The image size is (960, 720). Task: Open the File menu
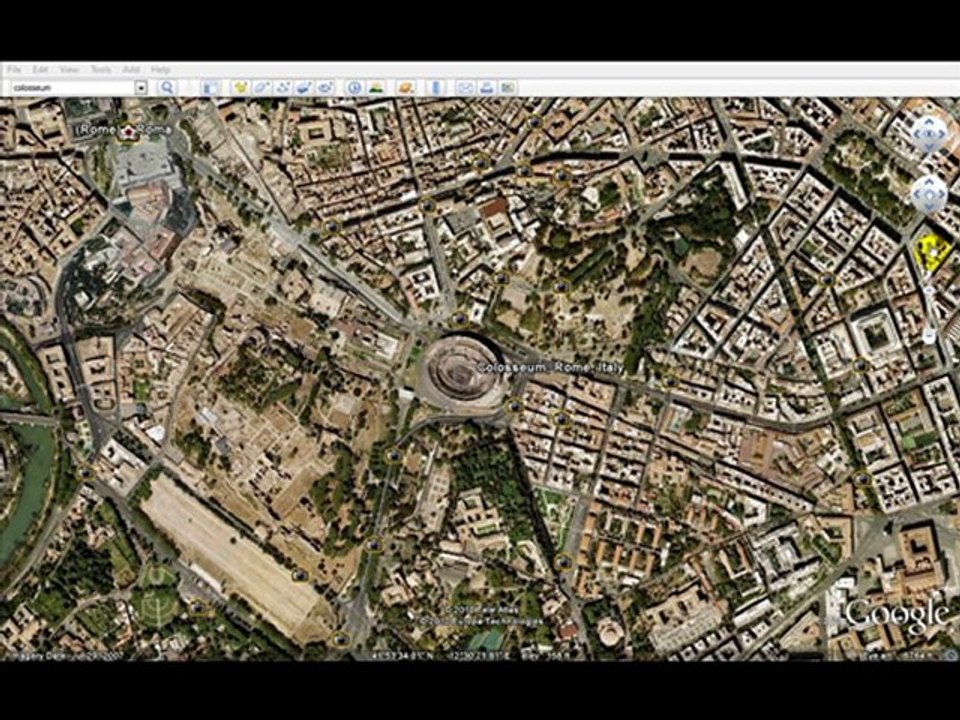click(14, 70)
